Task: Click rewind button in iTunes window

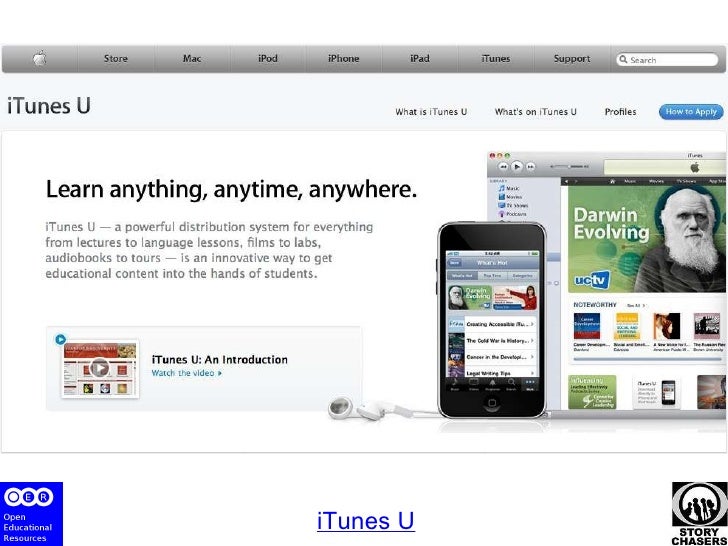Action: tap(503, 166)
